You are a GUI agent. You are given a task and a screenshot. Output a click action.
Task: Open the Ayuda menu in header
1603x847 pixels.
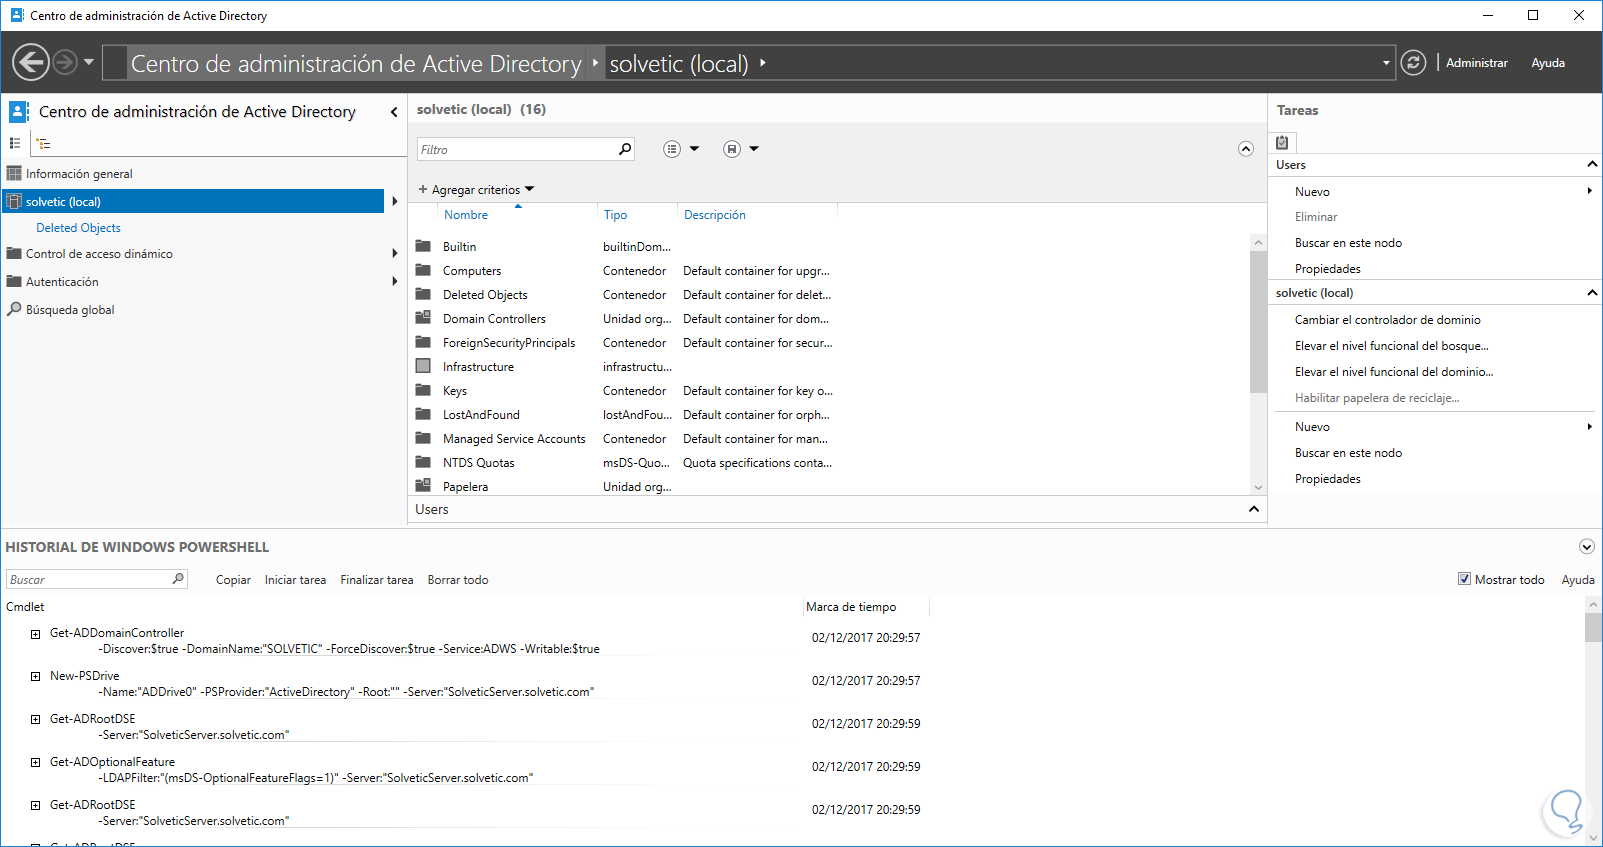coord(1548,63)
